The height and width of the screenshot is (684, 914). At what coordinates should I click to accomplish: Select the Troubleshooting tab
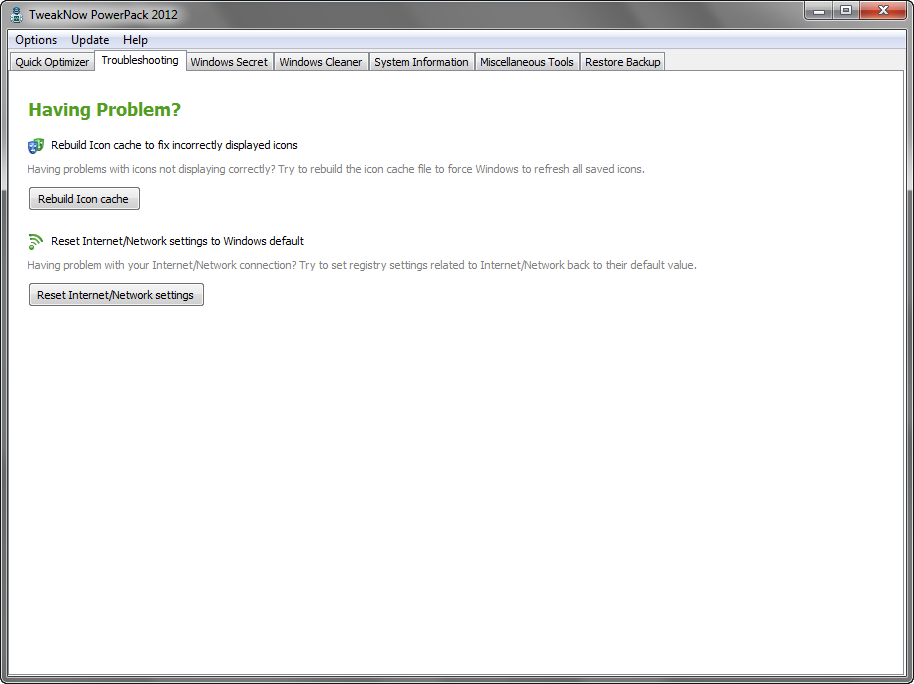(x=140, y=60)
